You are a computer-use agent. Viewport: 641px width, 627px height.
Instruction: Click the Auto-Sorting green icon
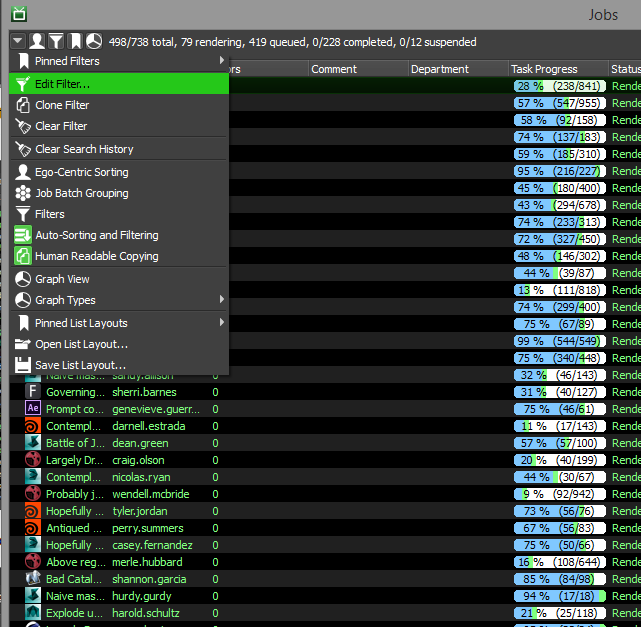tap(23, 235)
